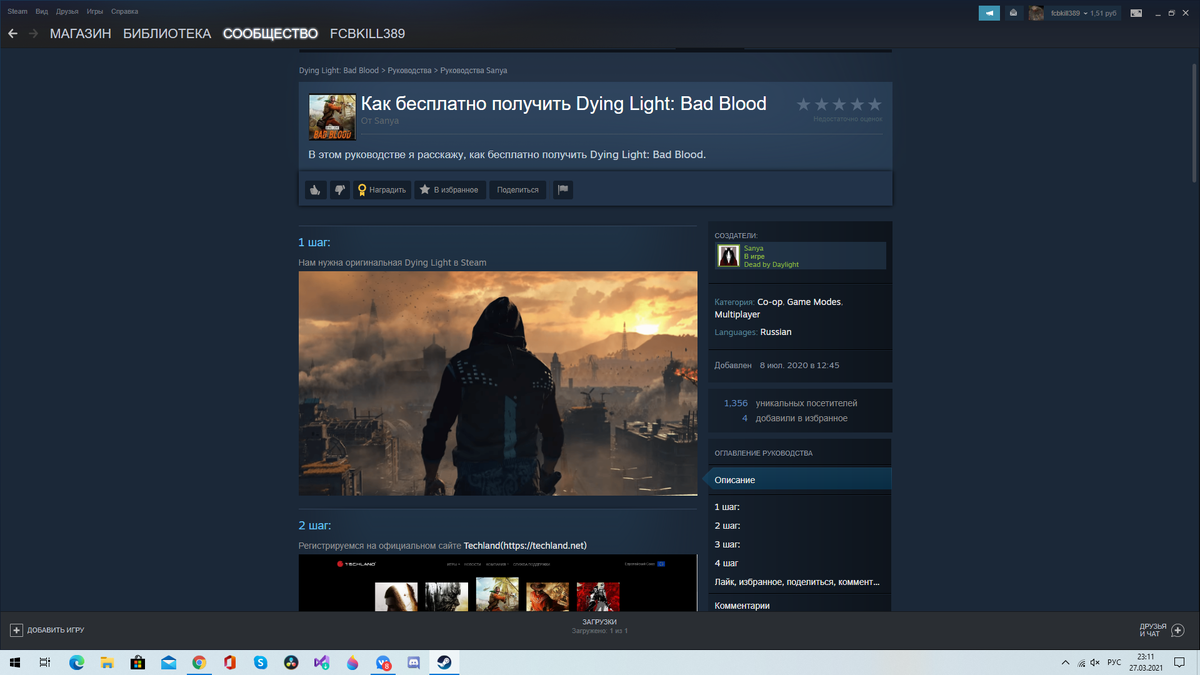Screen dimensions: 1200x675
Task: Go back with the left arrow
Action: coord(13,34)
